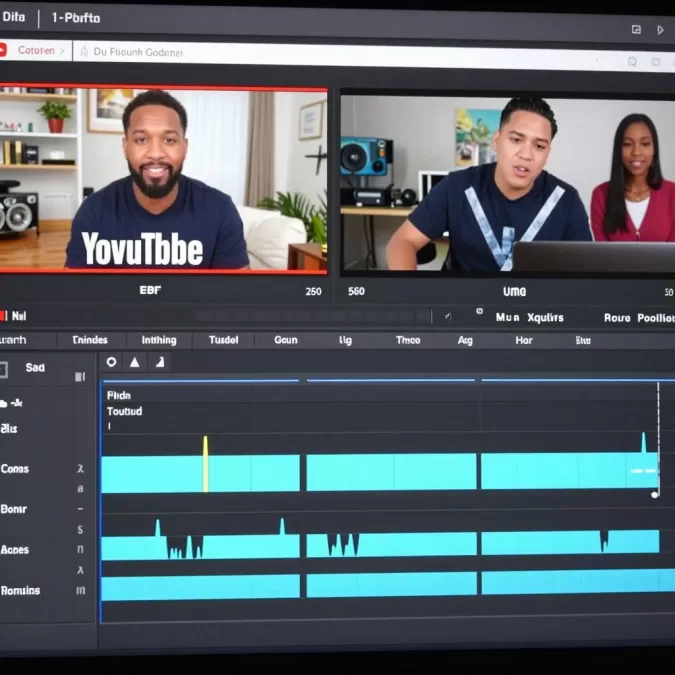This screenshot has height=675, width=675.
Task: Open the Ilg tab
Action: pos(345,341)
